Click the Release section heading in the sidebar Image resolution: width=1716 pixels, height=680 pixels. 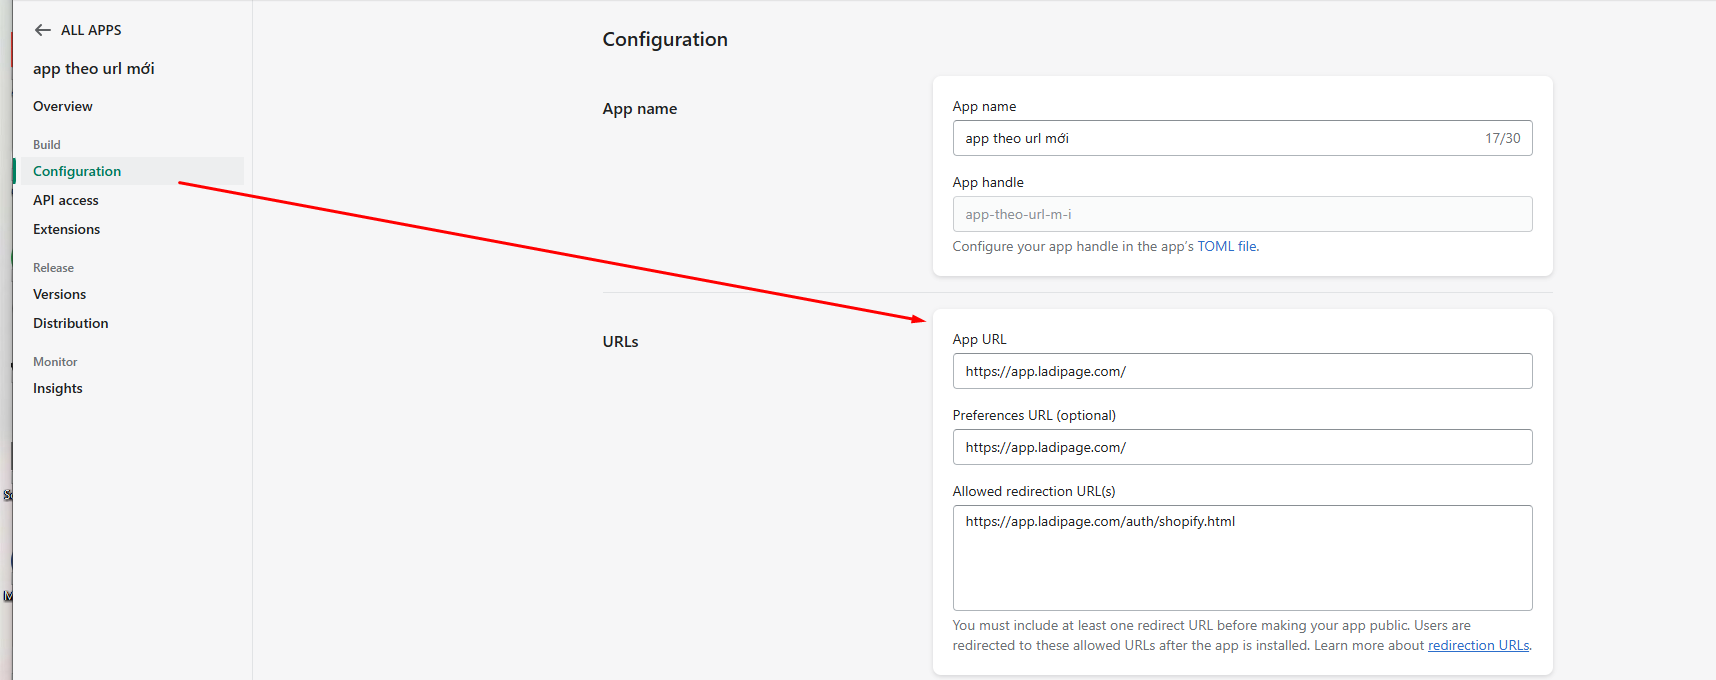[x=54, y=268]
